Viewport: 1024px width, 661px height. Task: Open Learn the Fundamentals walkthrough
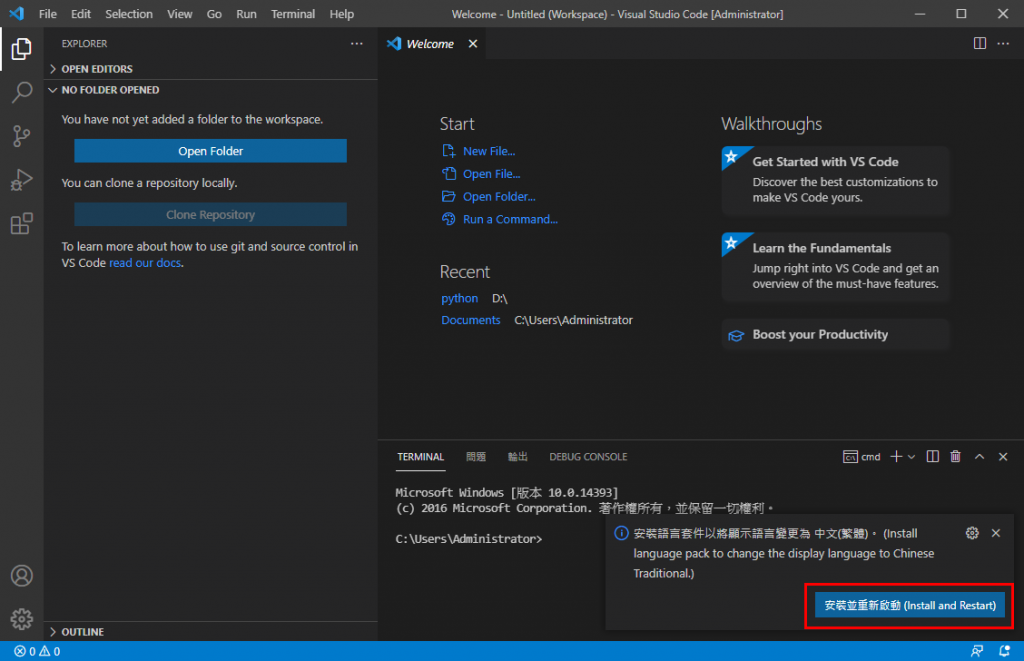coord(835,266)
